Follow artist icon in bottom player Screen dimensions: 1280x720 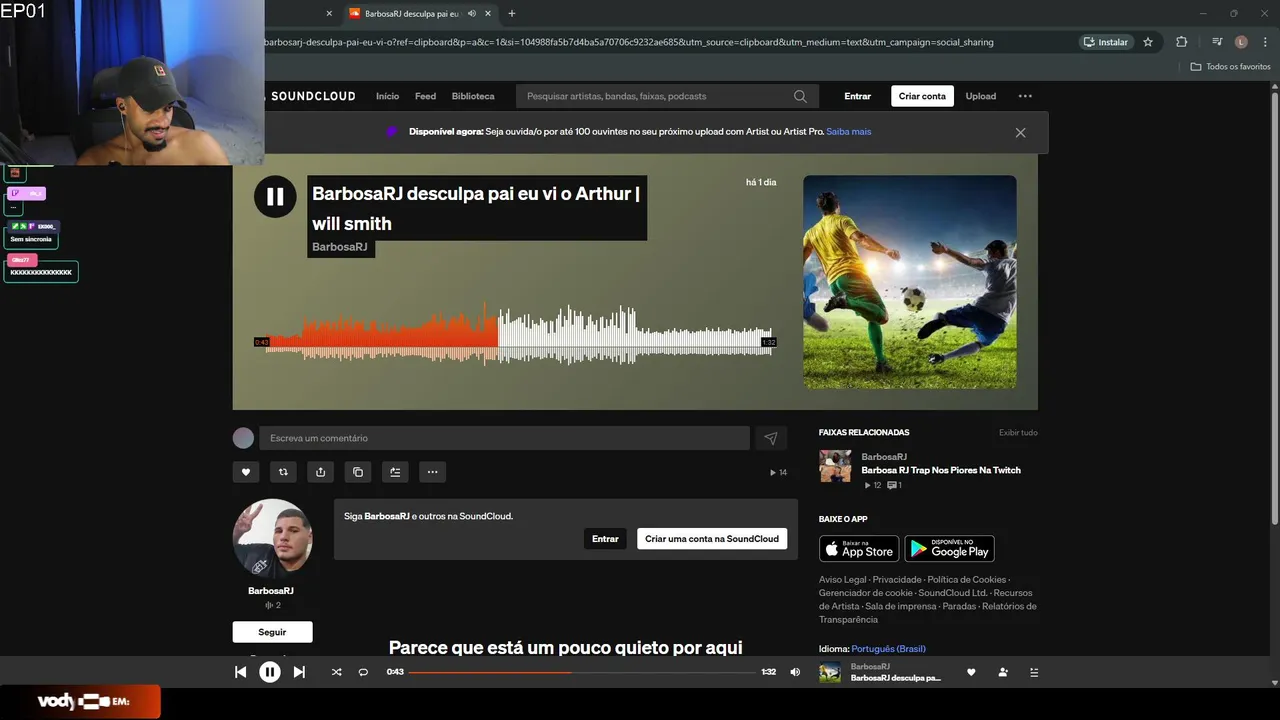click(1003, 672)
